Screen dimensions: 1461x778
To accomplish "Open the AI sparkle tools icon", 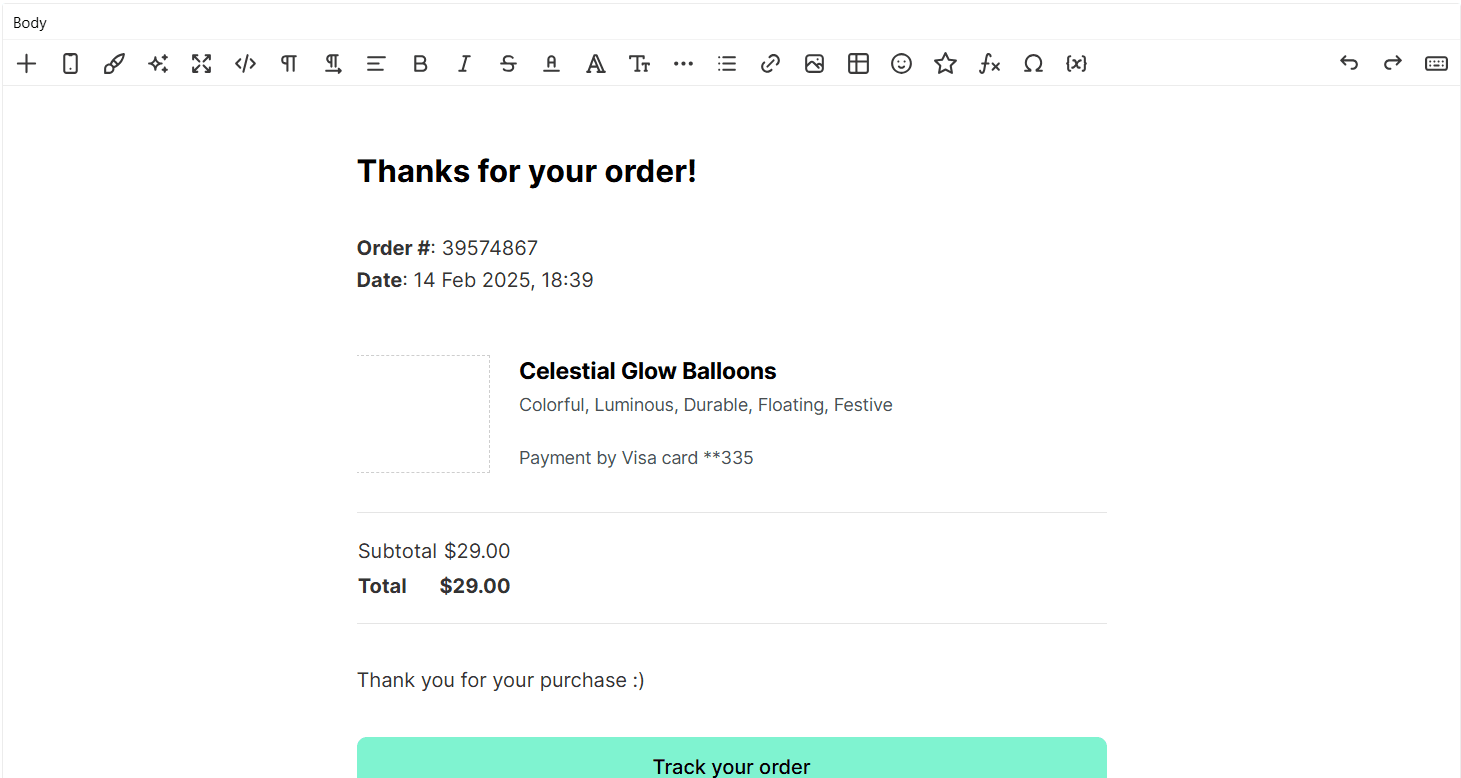I will coord(158,64).
